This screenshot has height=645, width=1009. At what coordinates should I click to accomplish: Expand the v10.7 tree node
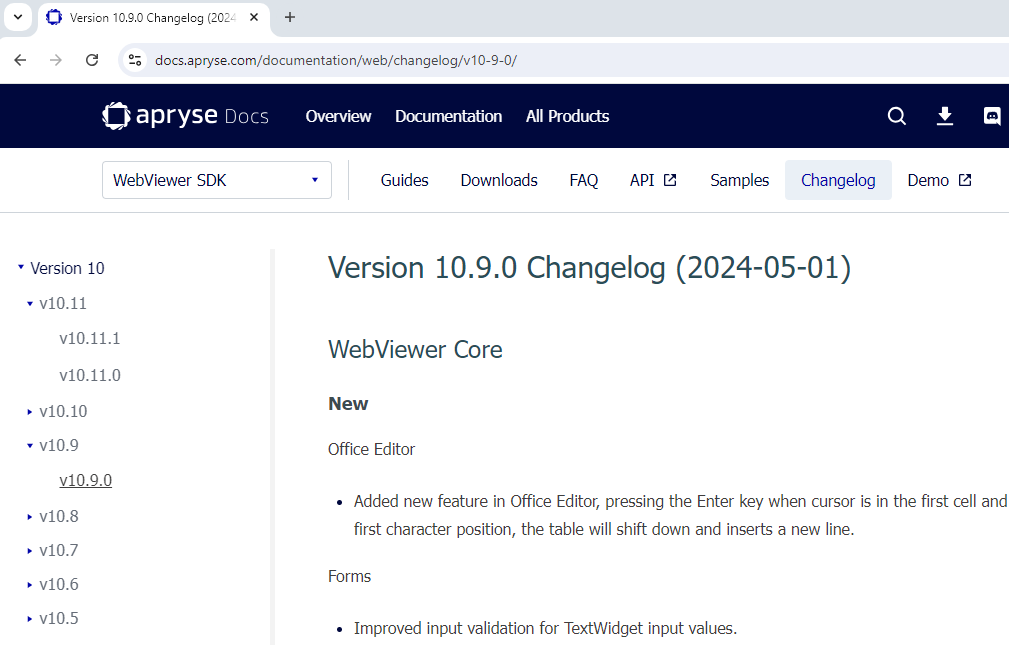(x=30, y=550)
